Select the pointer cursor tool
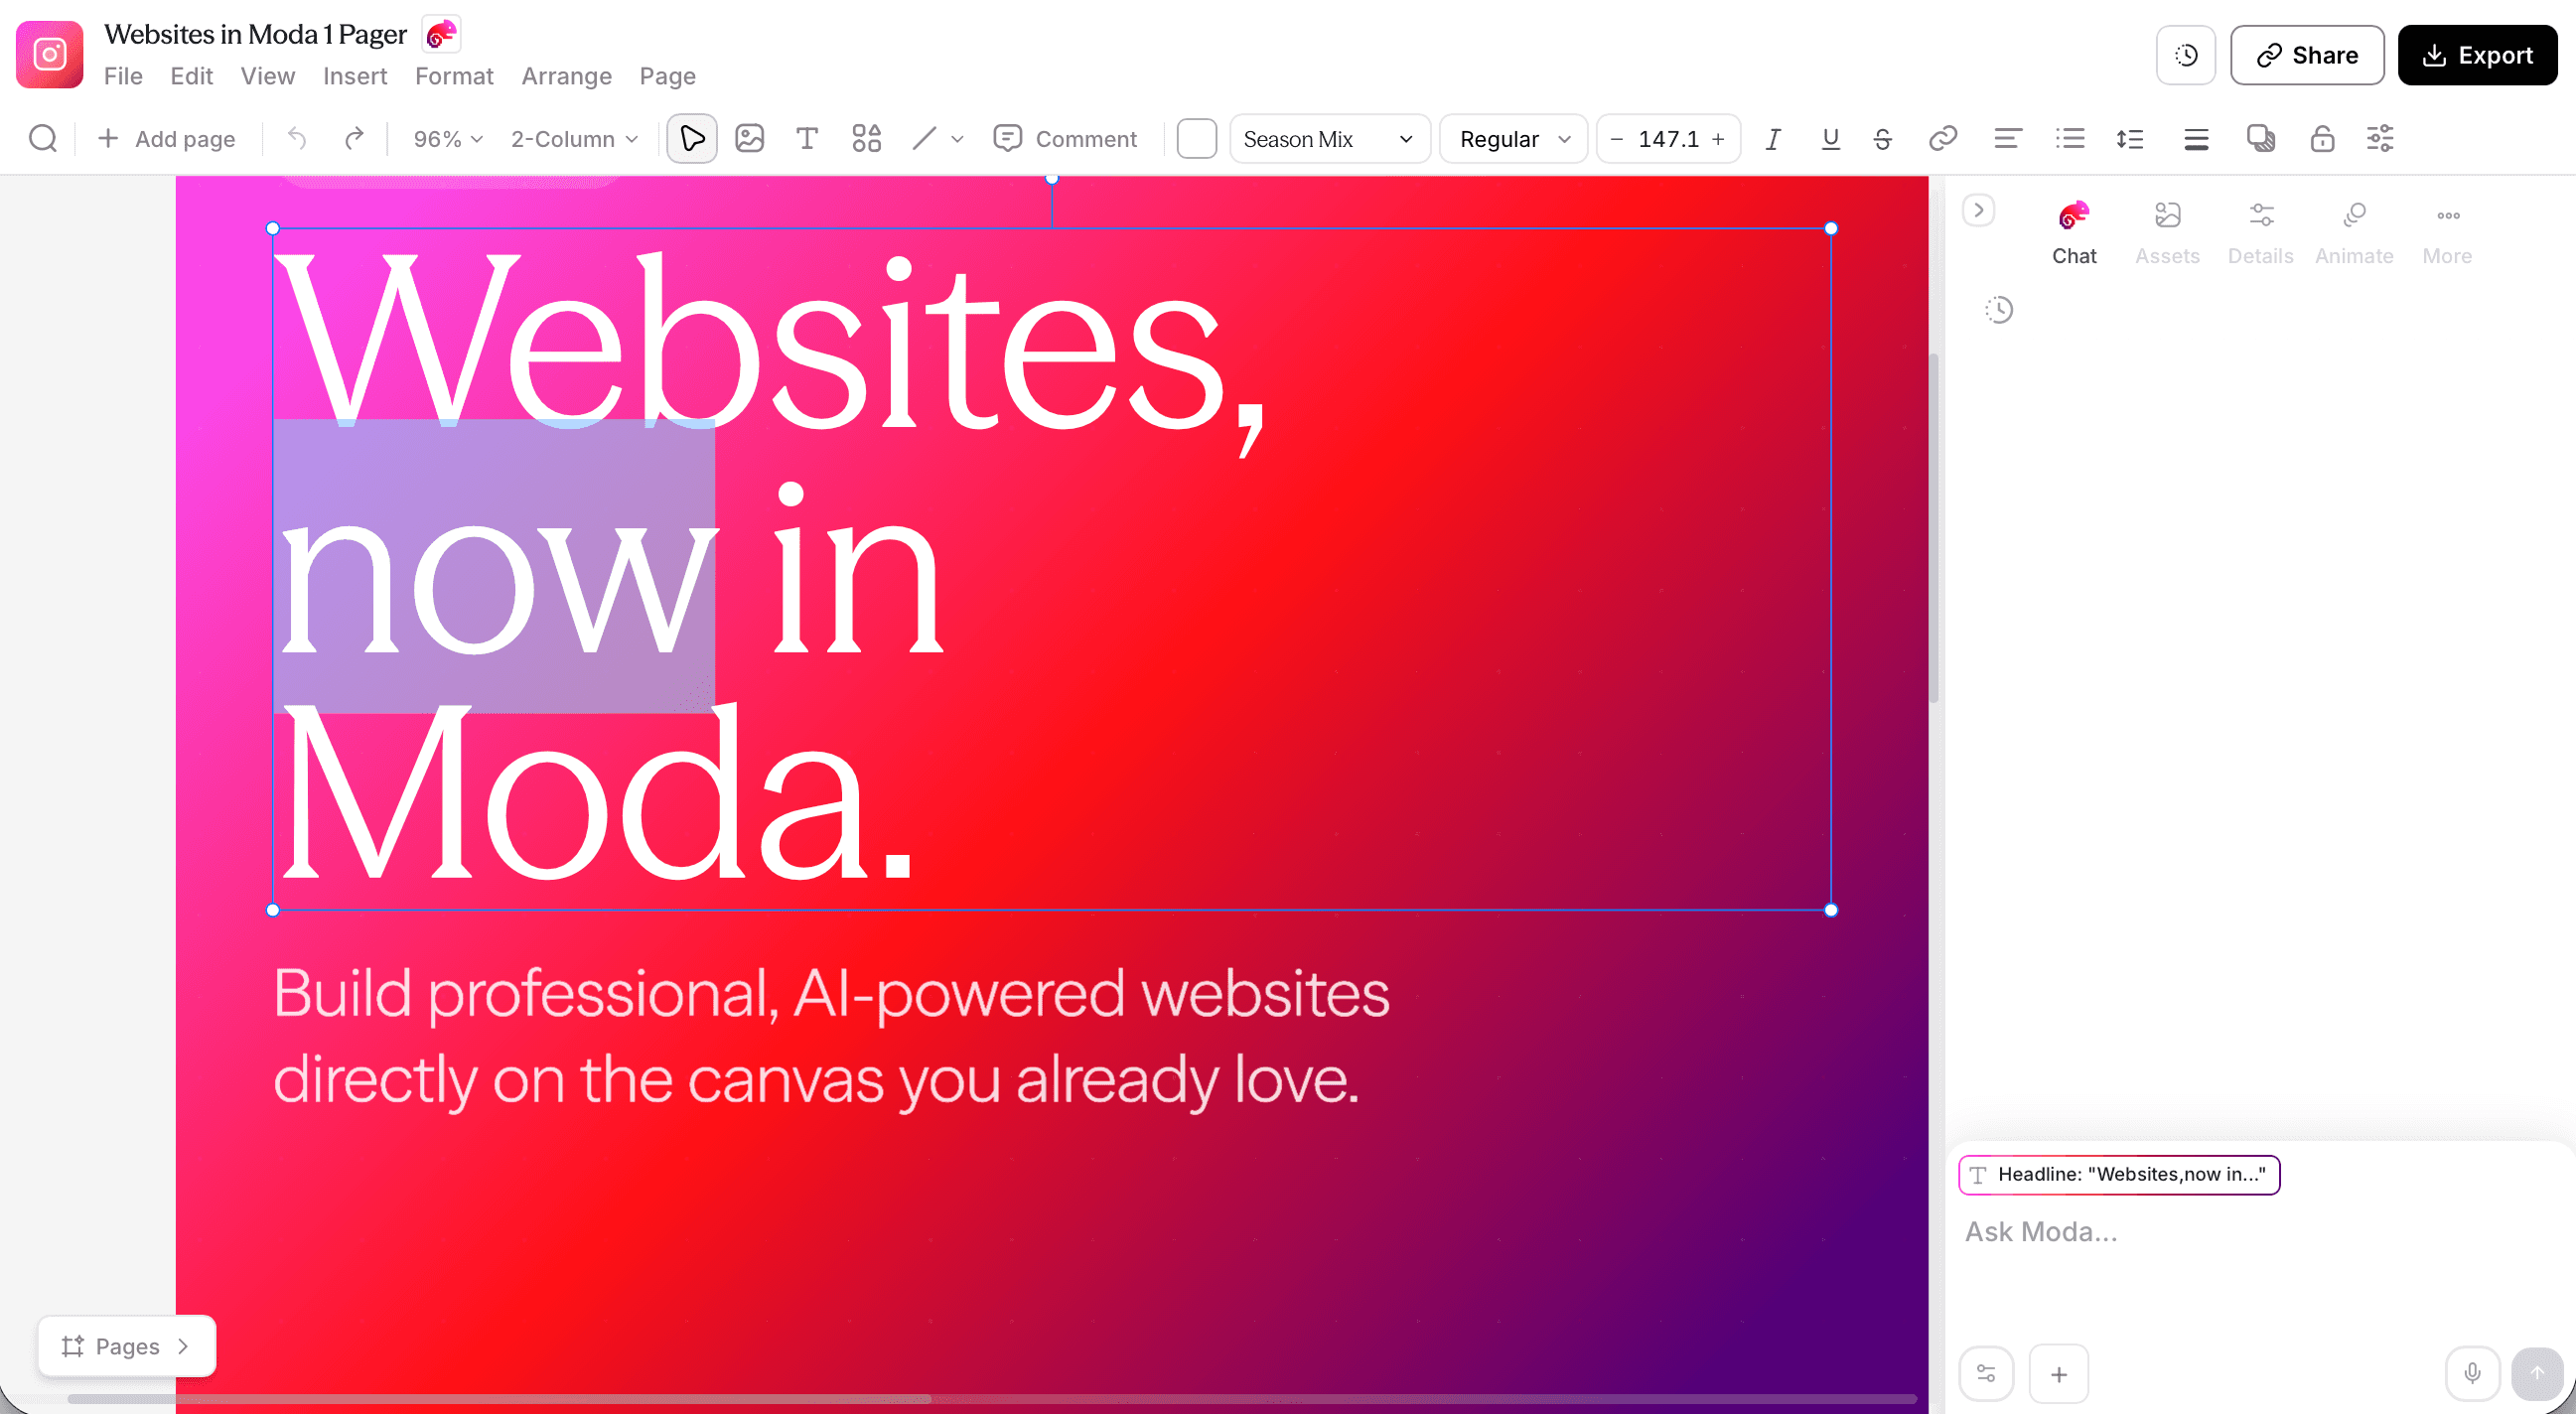The height and width of the screenshot is (1414, 2576). click(x=692, y=138)
